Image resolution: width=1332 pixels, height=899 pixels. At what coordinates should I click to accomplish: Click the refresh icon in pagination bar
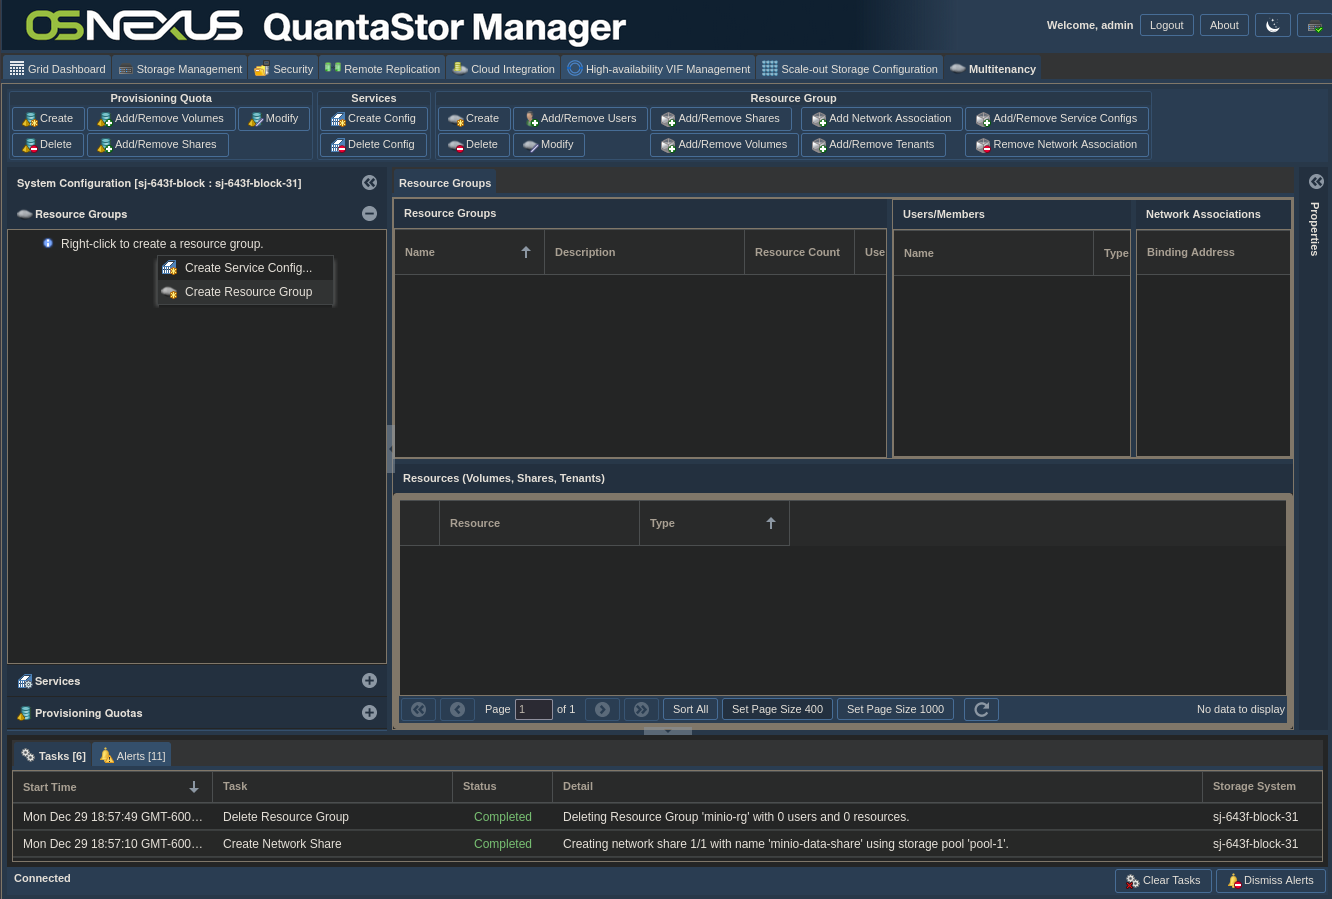[981, 709]
